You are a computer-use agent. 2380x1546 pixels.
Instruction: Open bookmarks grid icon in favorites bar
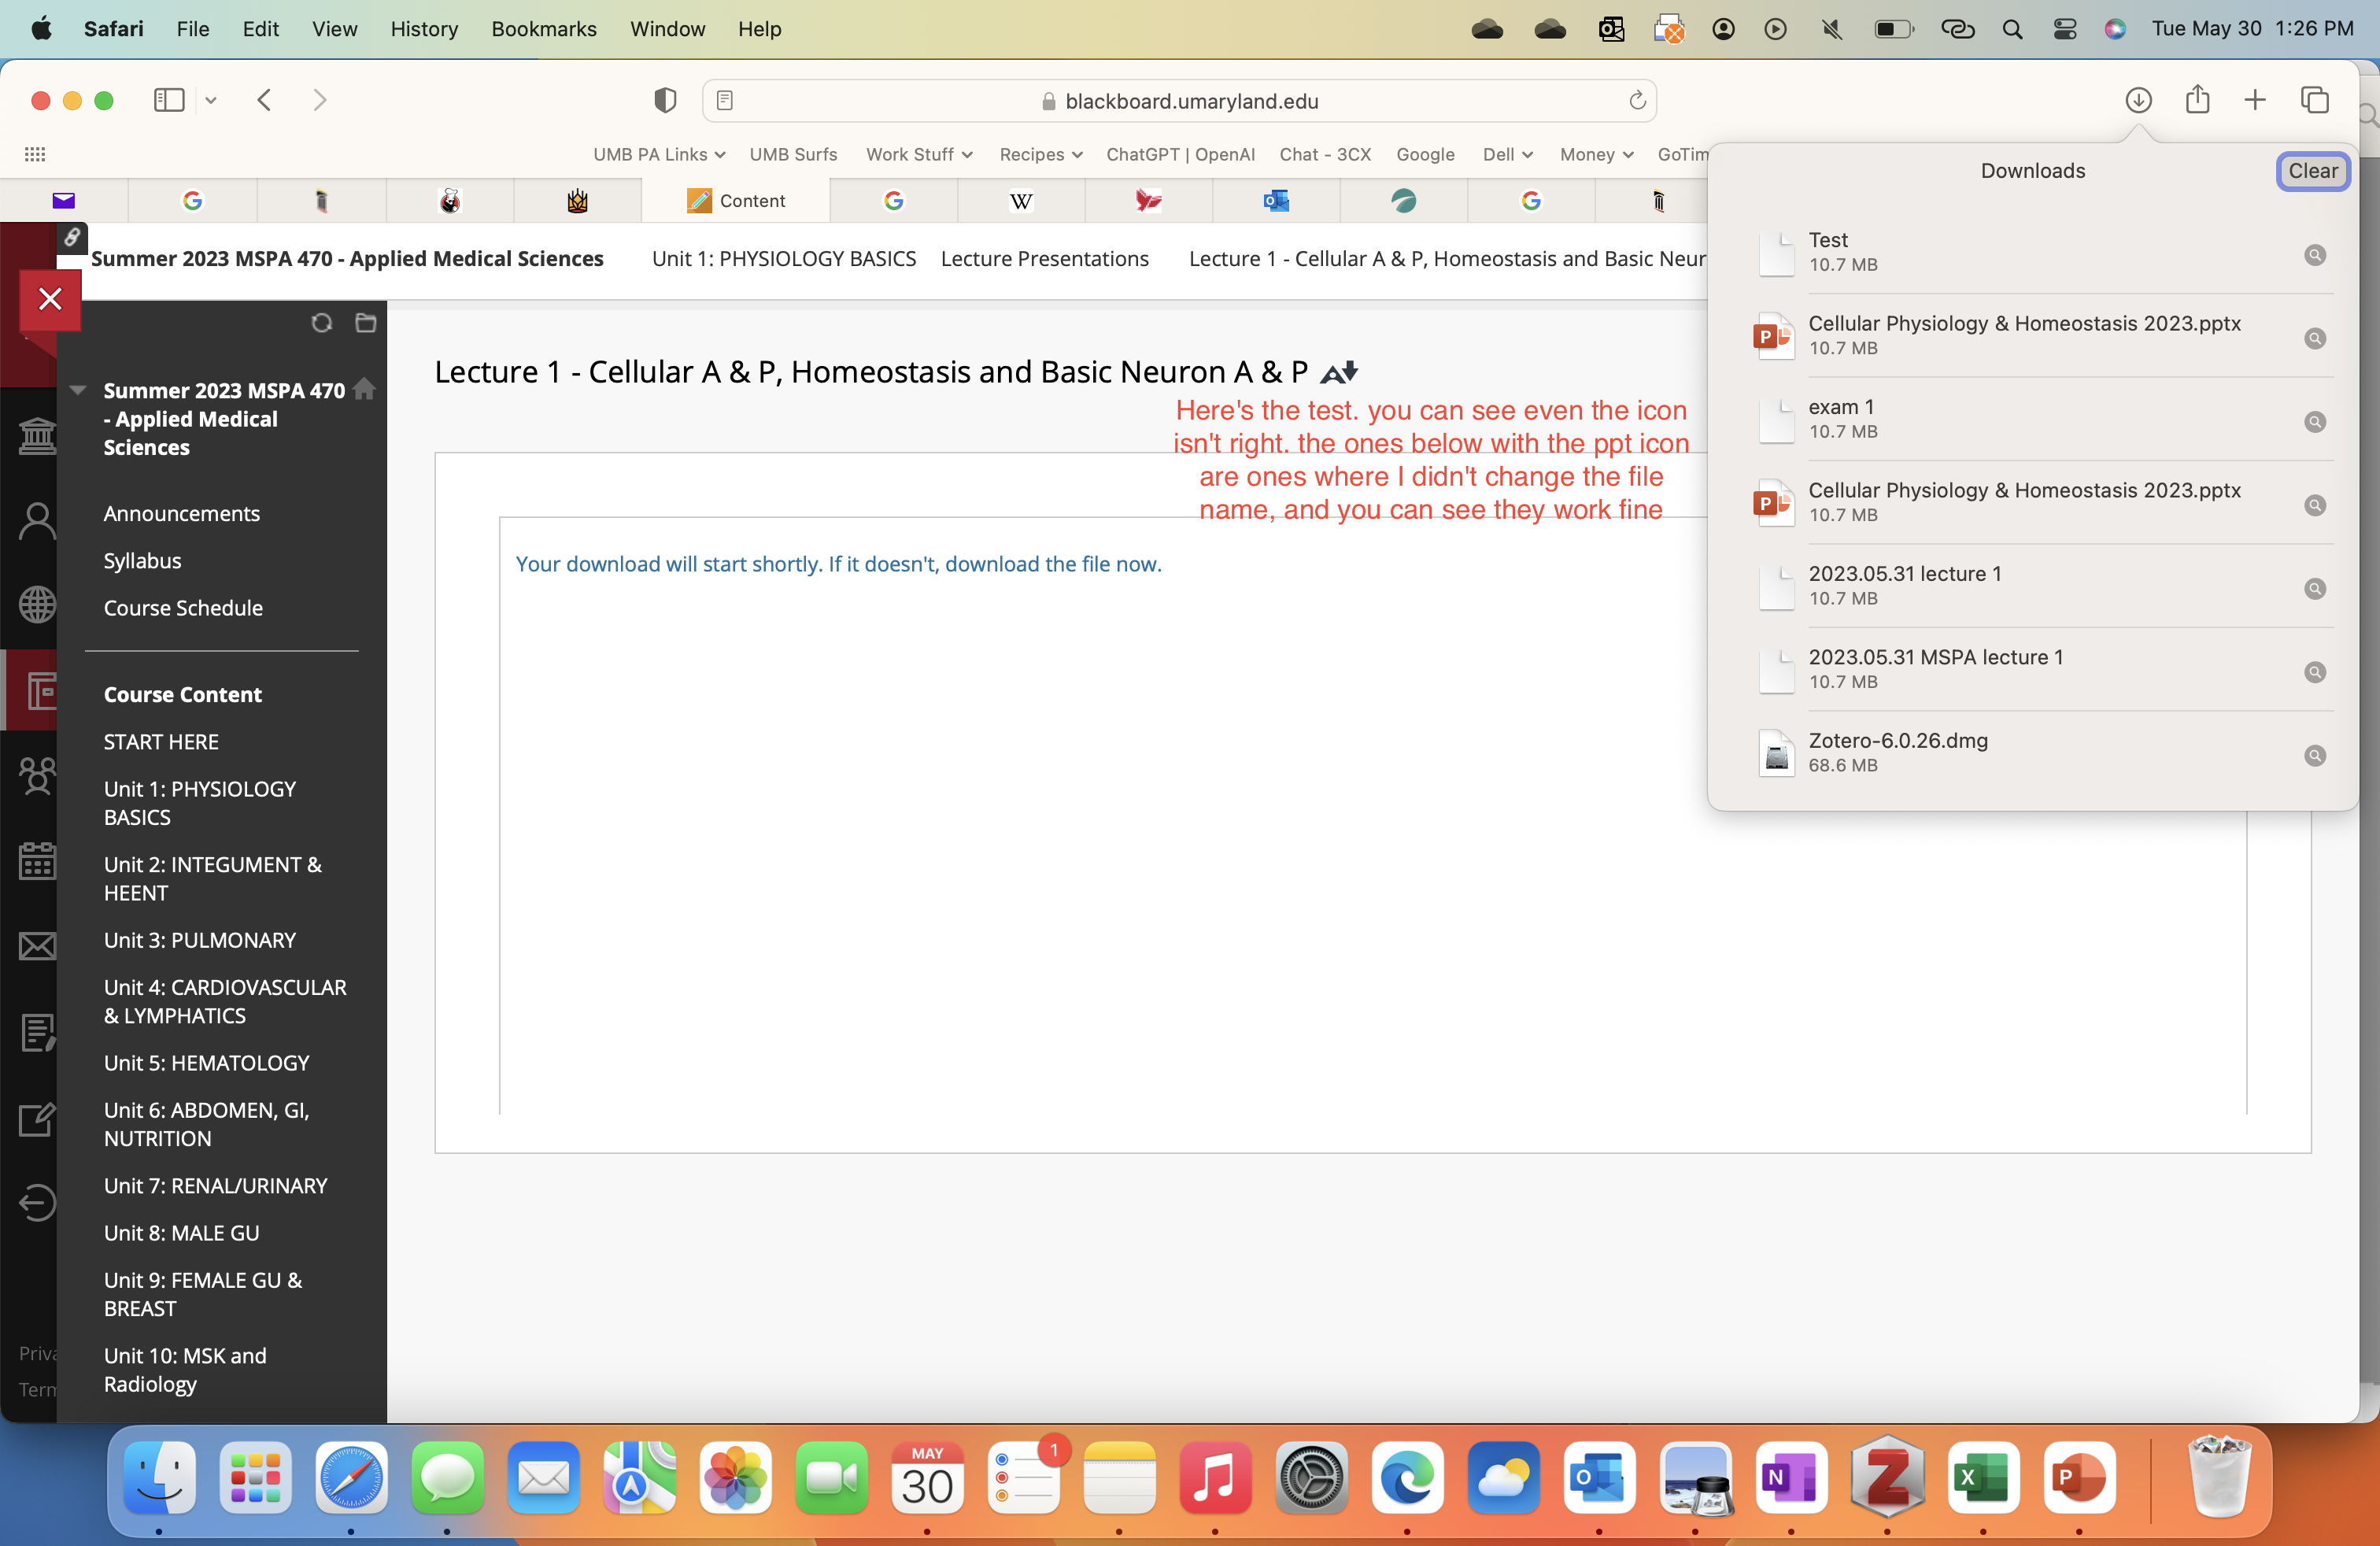click(x=35, y=154)
